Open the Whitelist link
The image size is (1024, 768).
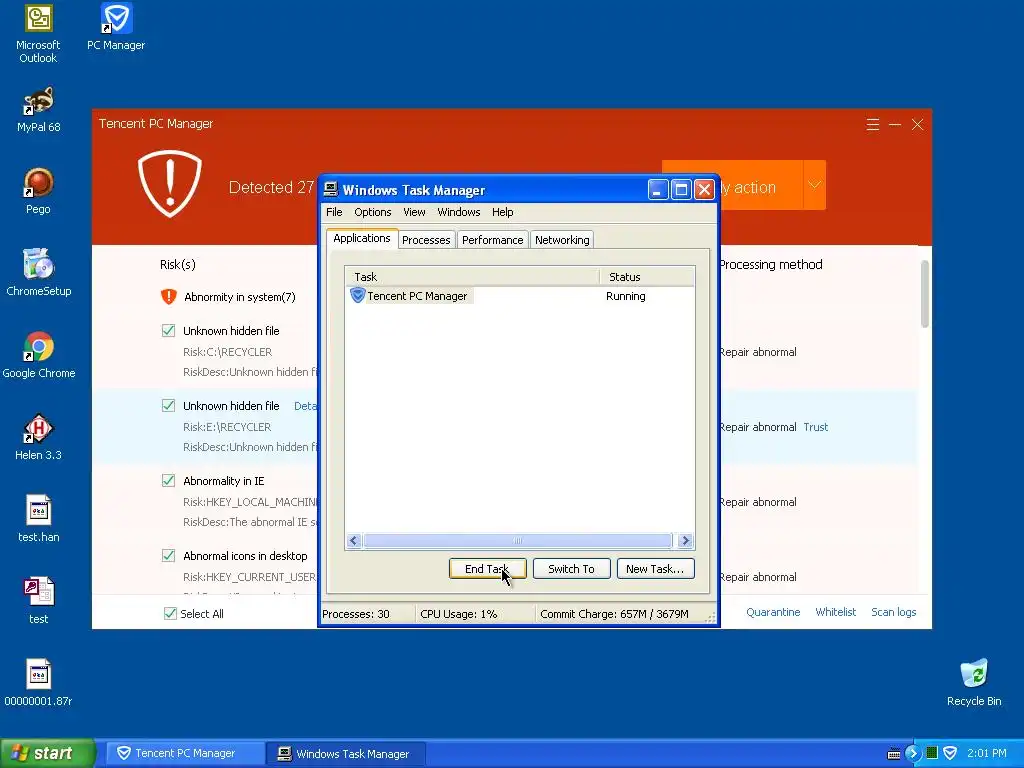point(835,612)
